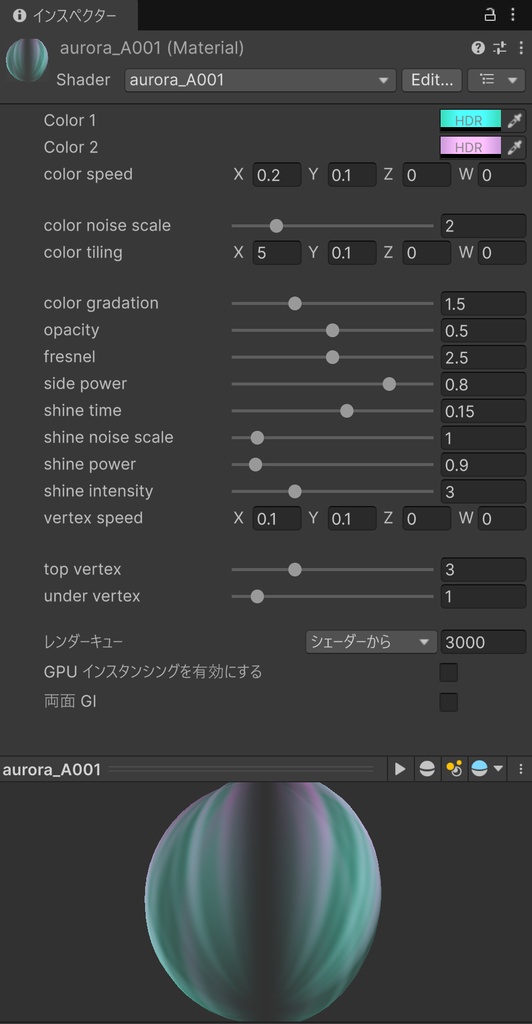Open the material header three-dot menu
Viewport: 532px width, 1024px height.
(x=520, y=48)
